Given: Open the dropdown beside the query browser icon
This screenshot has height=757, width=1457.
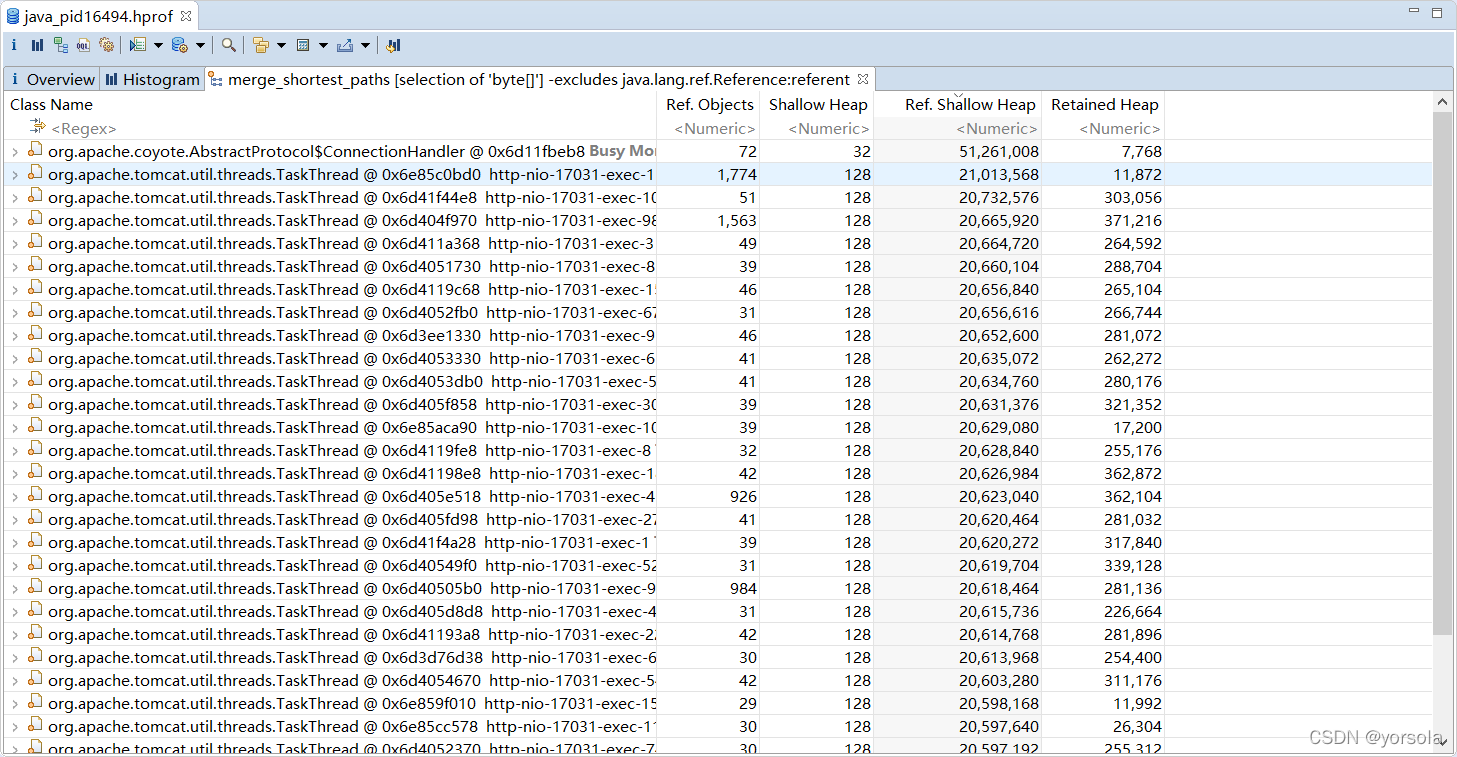Looking at the screenshot, I should coord(157,45).
